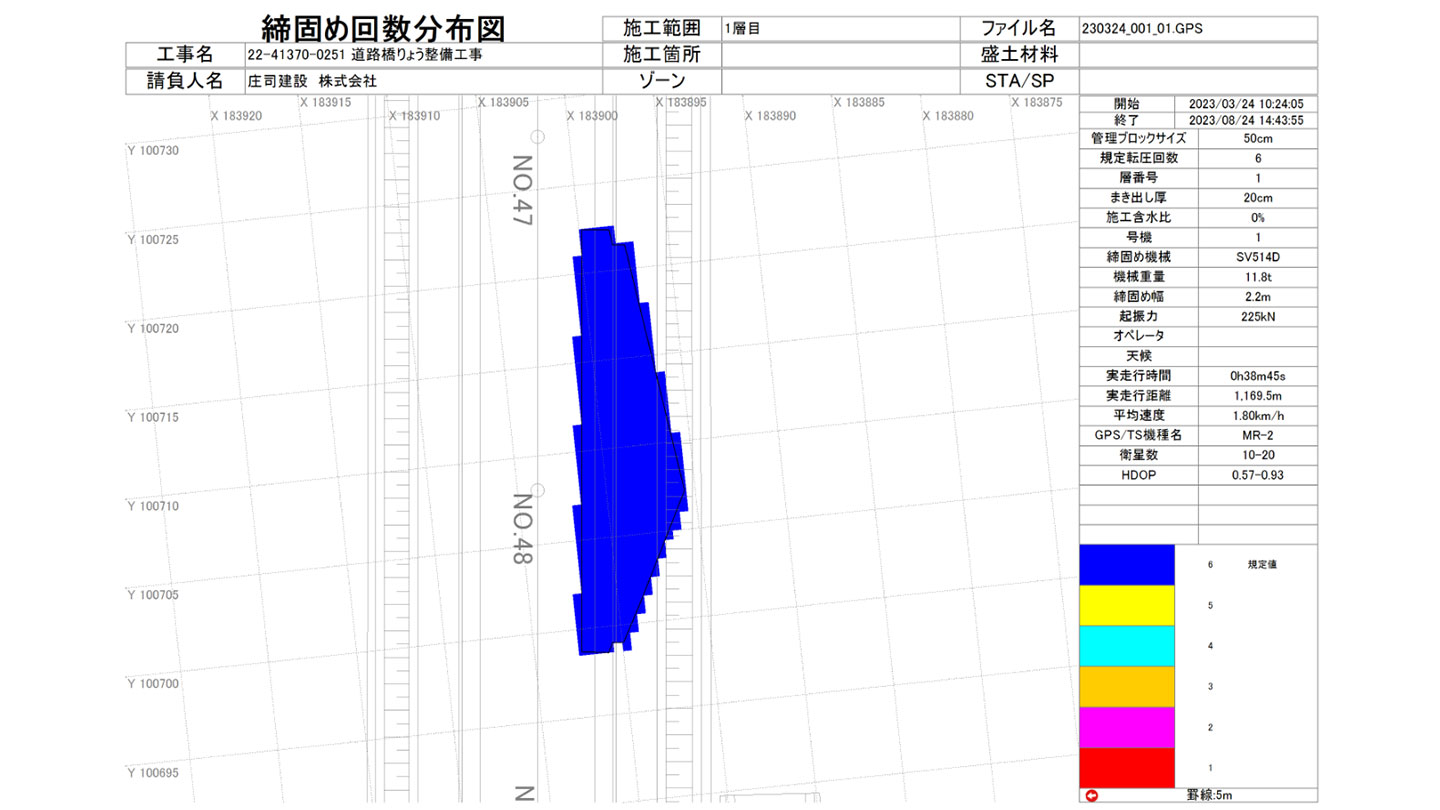Click the orange legend swatch for 3 passes

tap(1126, 686)
